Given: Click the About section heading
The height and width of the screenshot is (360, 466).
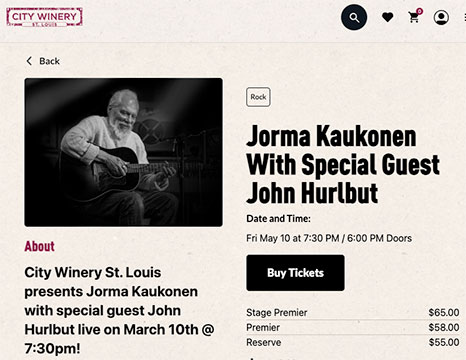Looking at the screenshot, I should (39, 246).
